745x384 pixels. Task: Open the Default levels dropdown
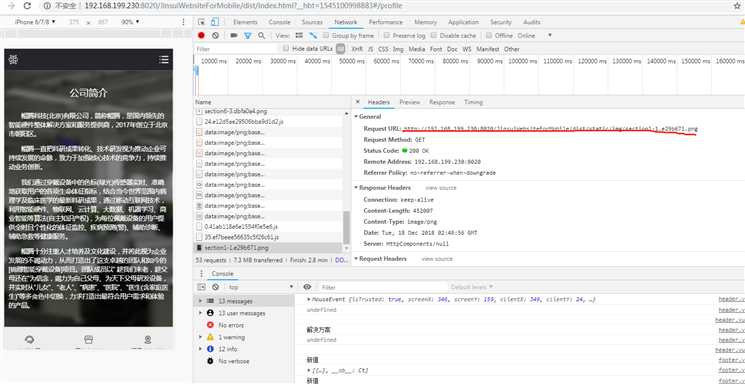[x=471, y=287]
